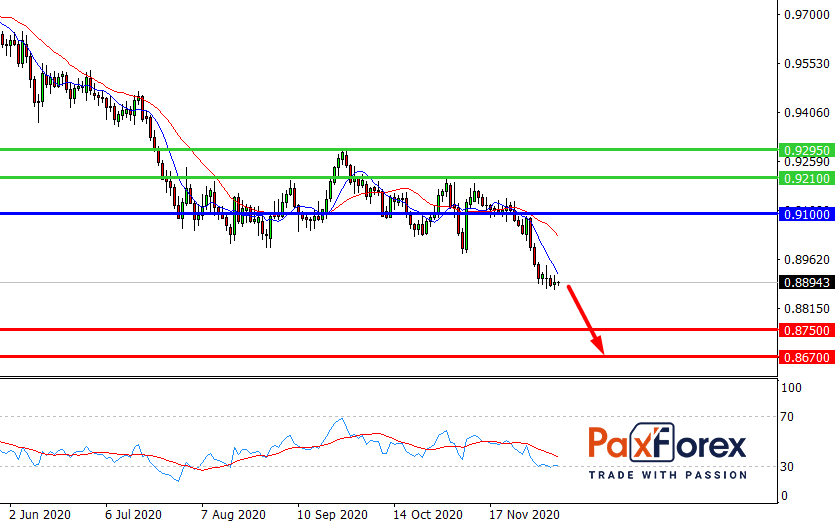Select the blue 0.91000 horizontal line
The width and height of the screenshot is (838, 523).
pyautogui.click(x=389, y=214)
